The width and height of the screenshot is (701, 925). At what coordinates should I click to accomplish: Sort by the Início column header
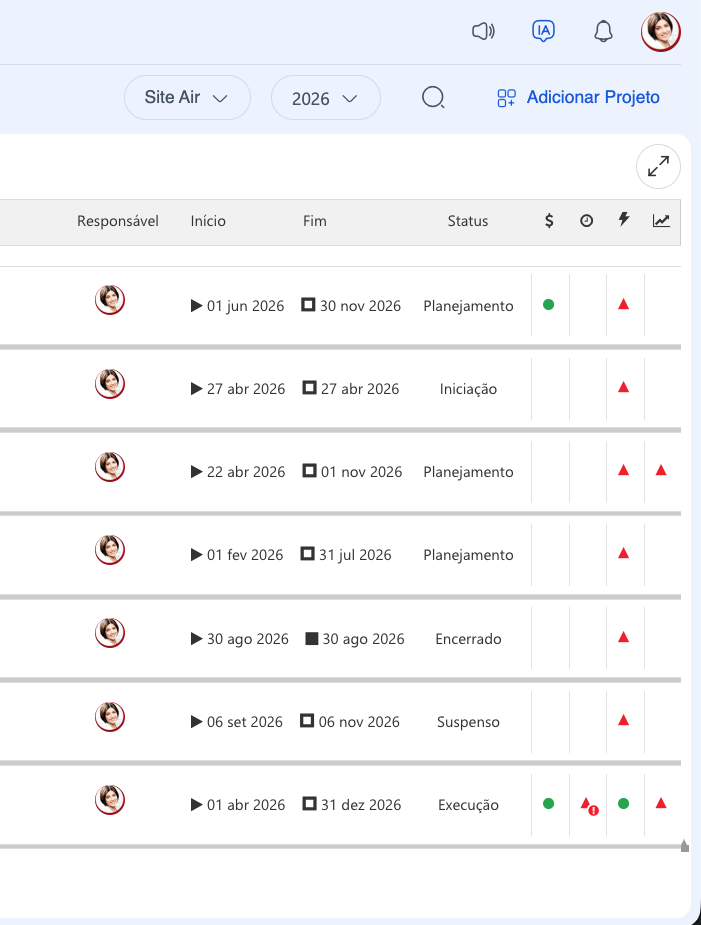(208, 221)
